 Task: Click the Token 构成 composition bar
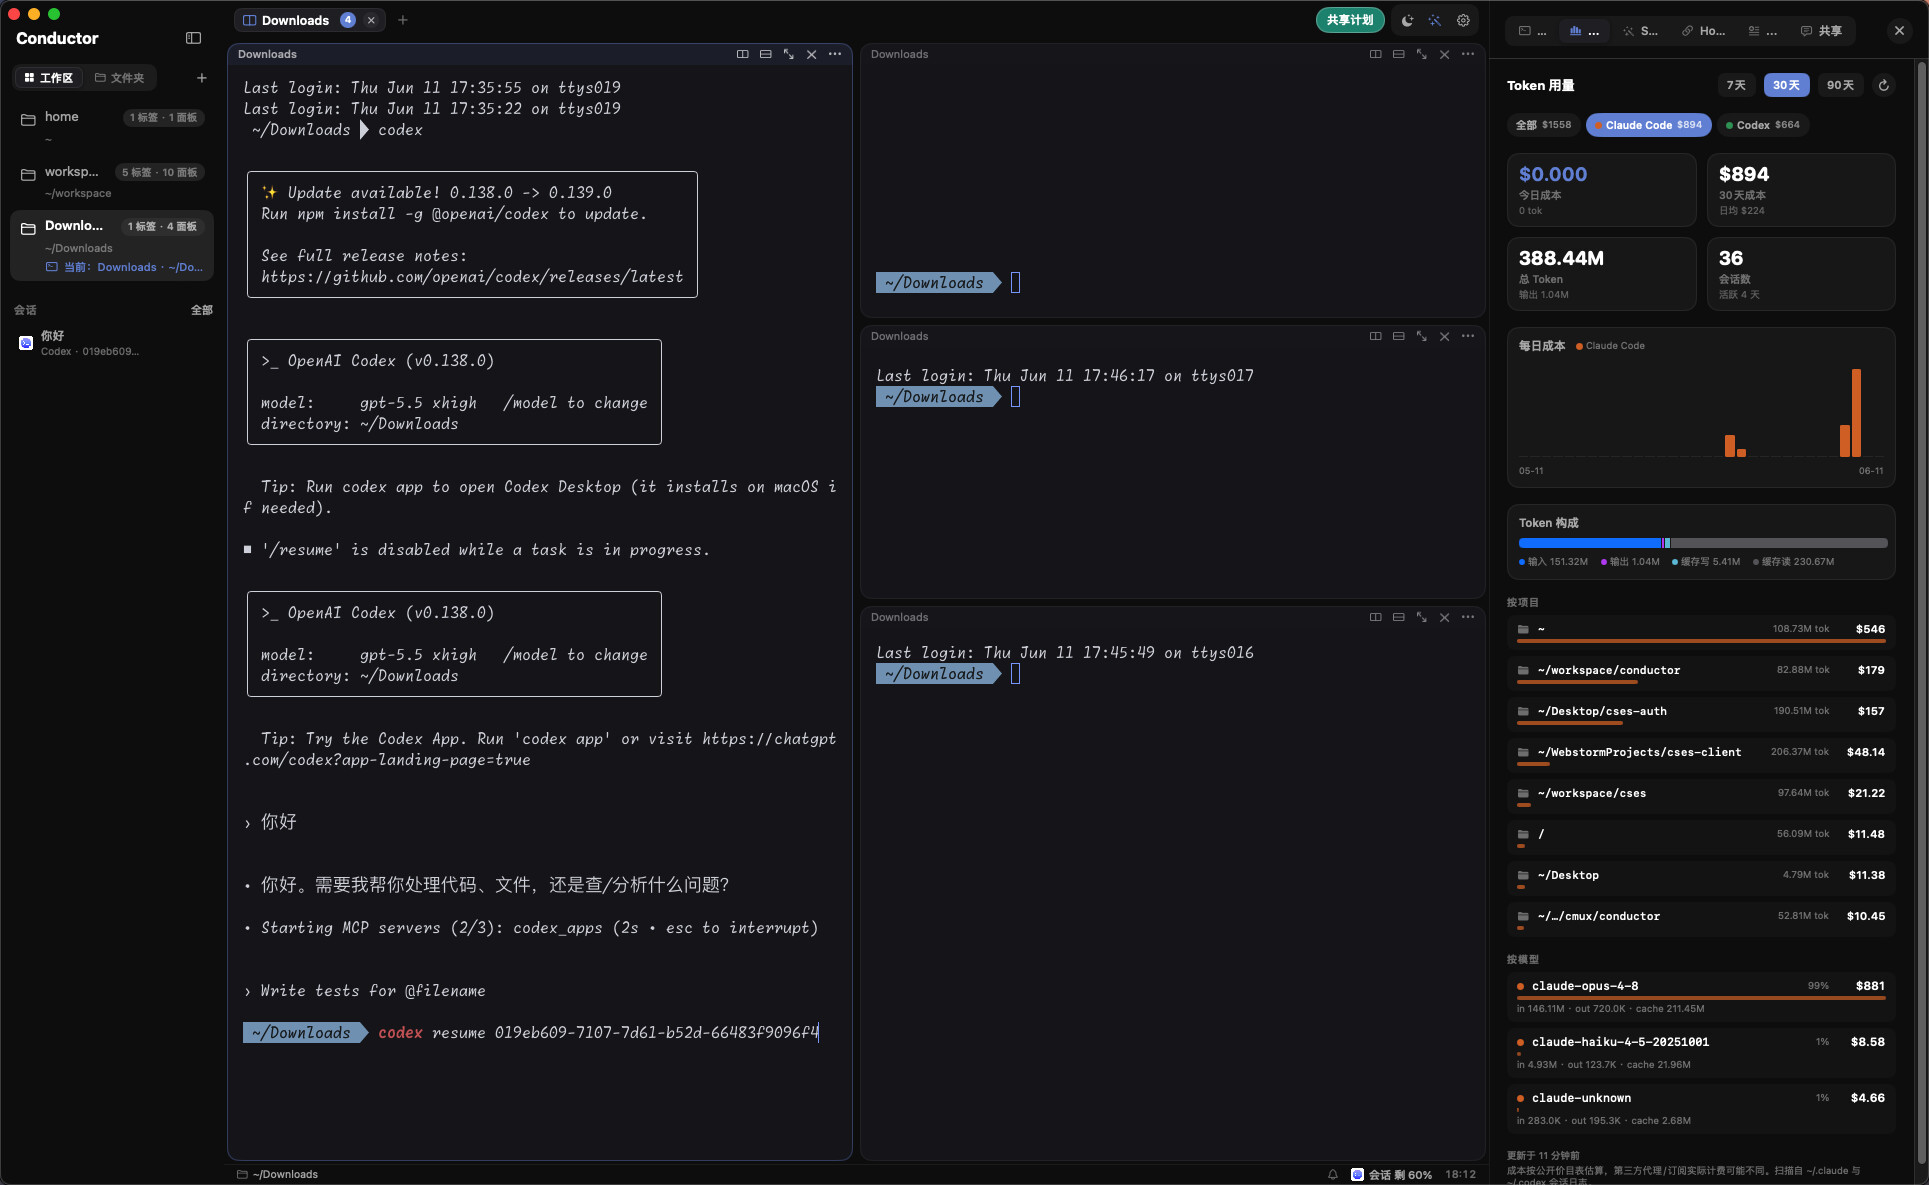click(x=1703, y=543)
